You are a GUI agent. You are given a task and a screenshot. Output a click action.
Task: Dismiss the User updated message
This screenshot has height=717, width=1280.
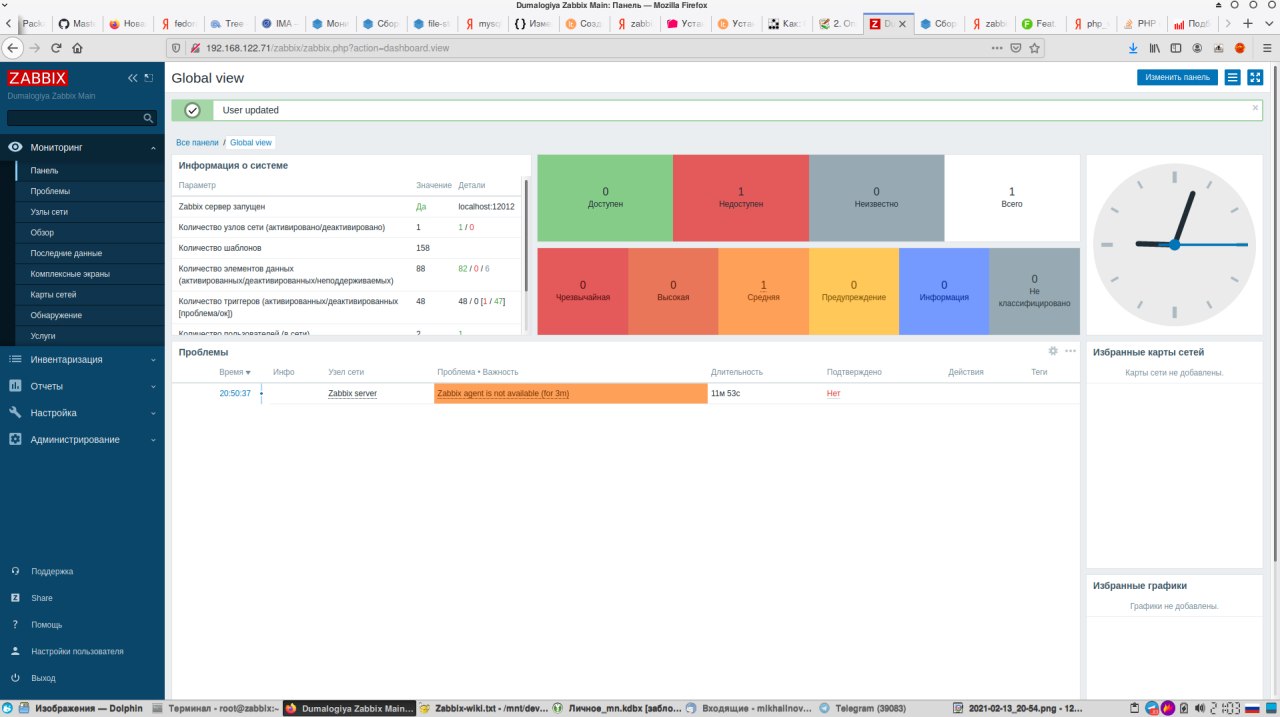click(1256, 107)
